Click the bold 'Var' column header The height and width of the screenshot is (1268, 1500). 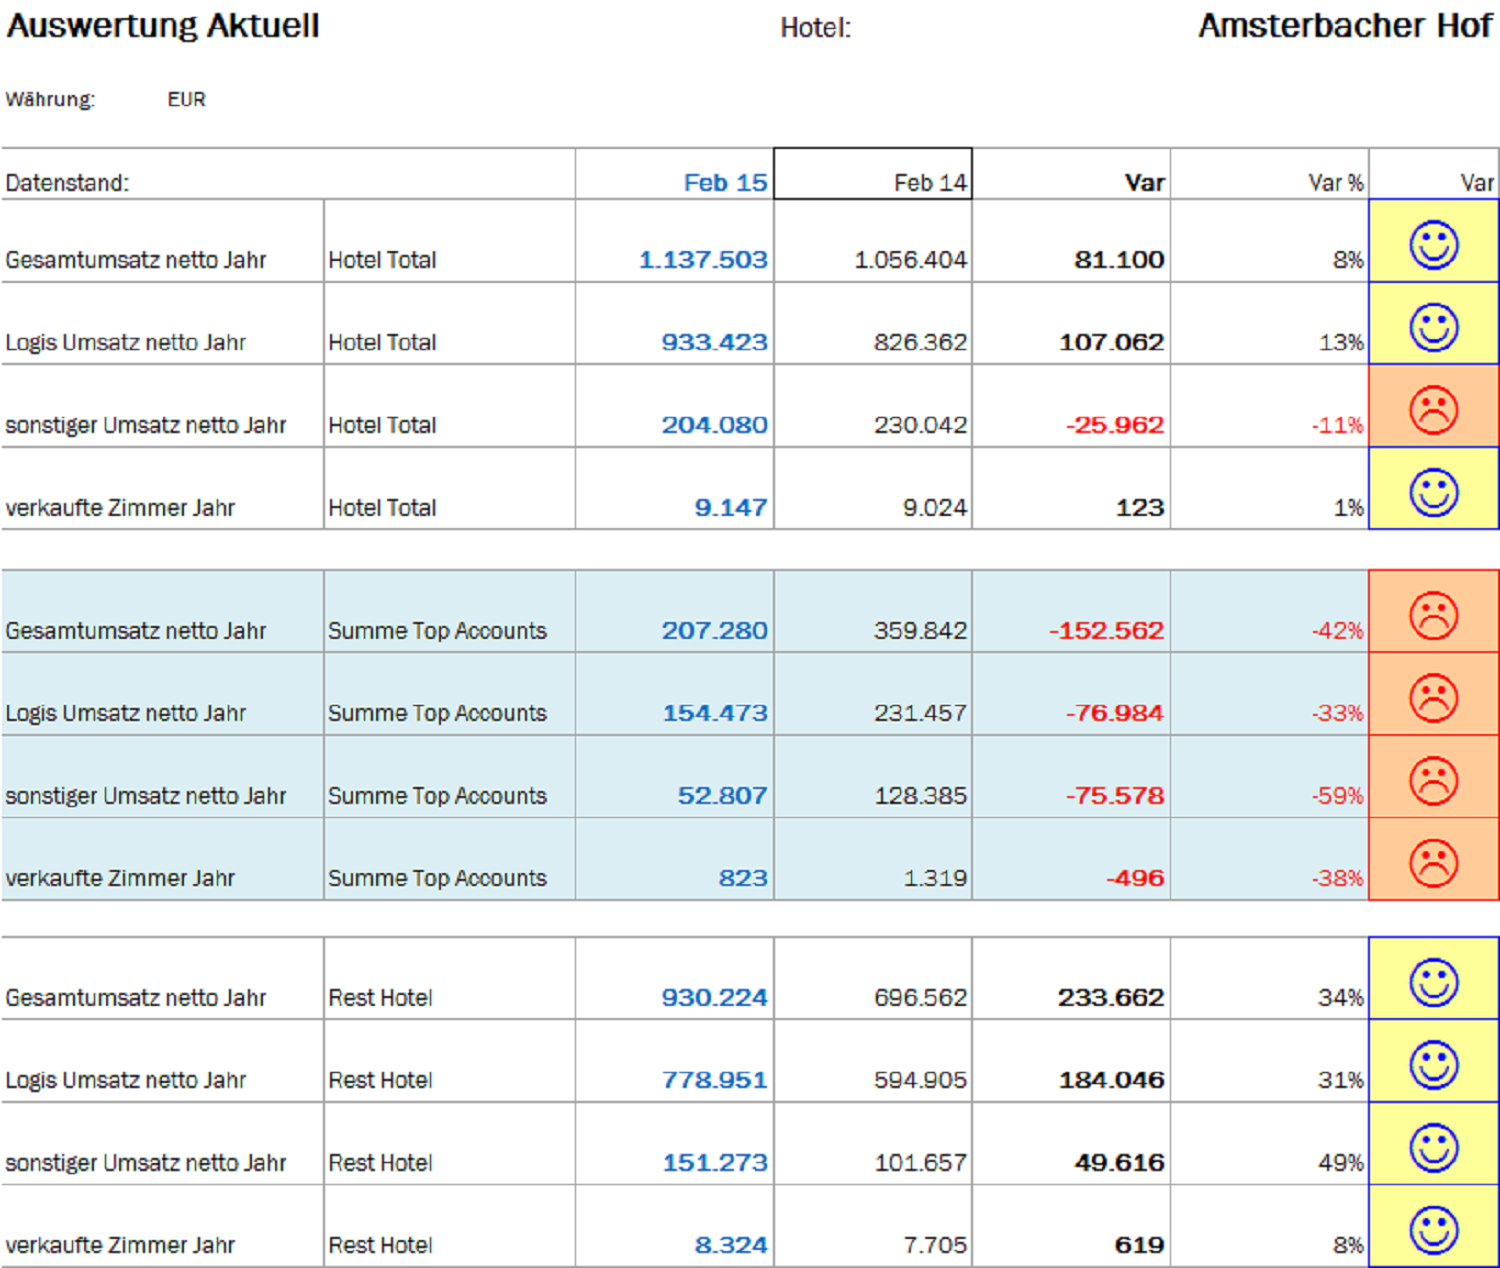click(1071, 174)
